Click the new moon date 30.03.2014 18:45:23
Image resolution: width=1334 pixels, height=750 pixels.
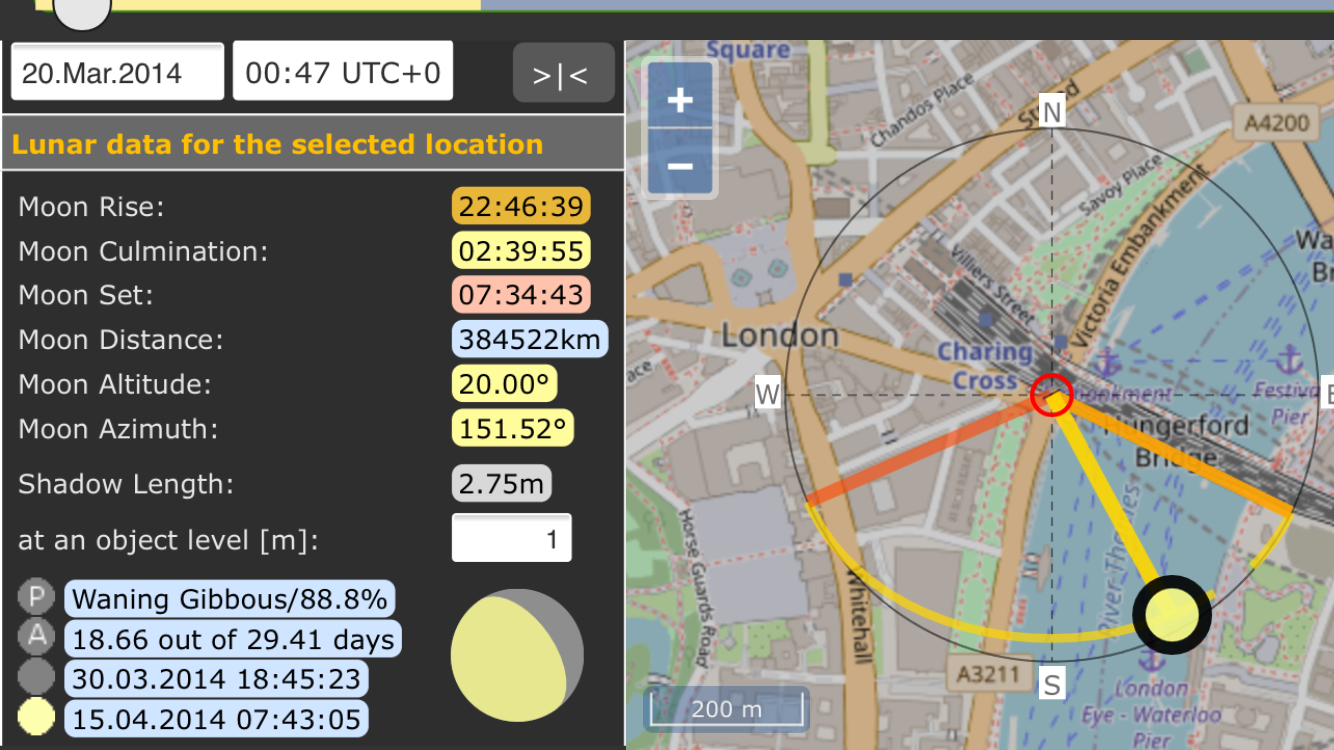[216, 679]
